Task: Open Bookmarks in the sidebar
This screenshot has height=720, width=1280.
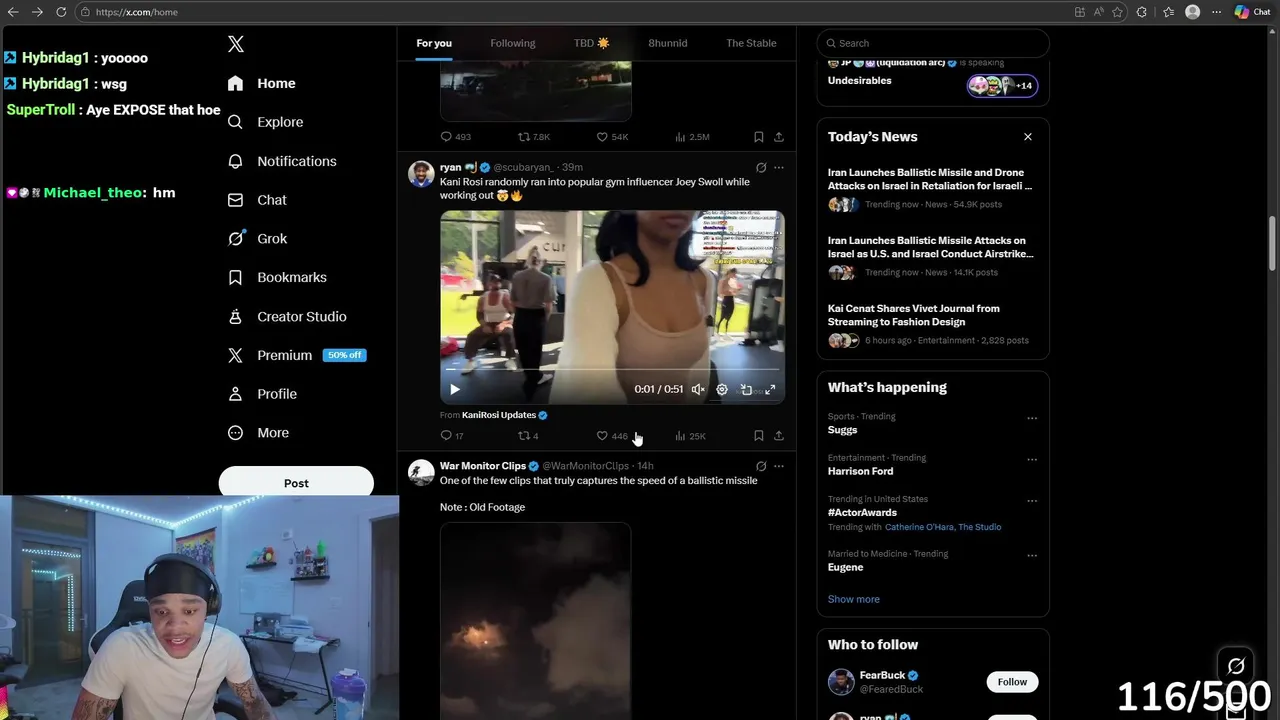Action: [277, 277]
